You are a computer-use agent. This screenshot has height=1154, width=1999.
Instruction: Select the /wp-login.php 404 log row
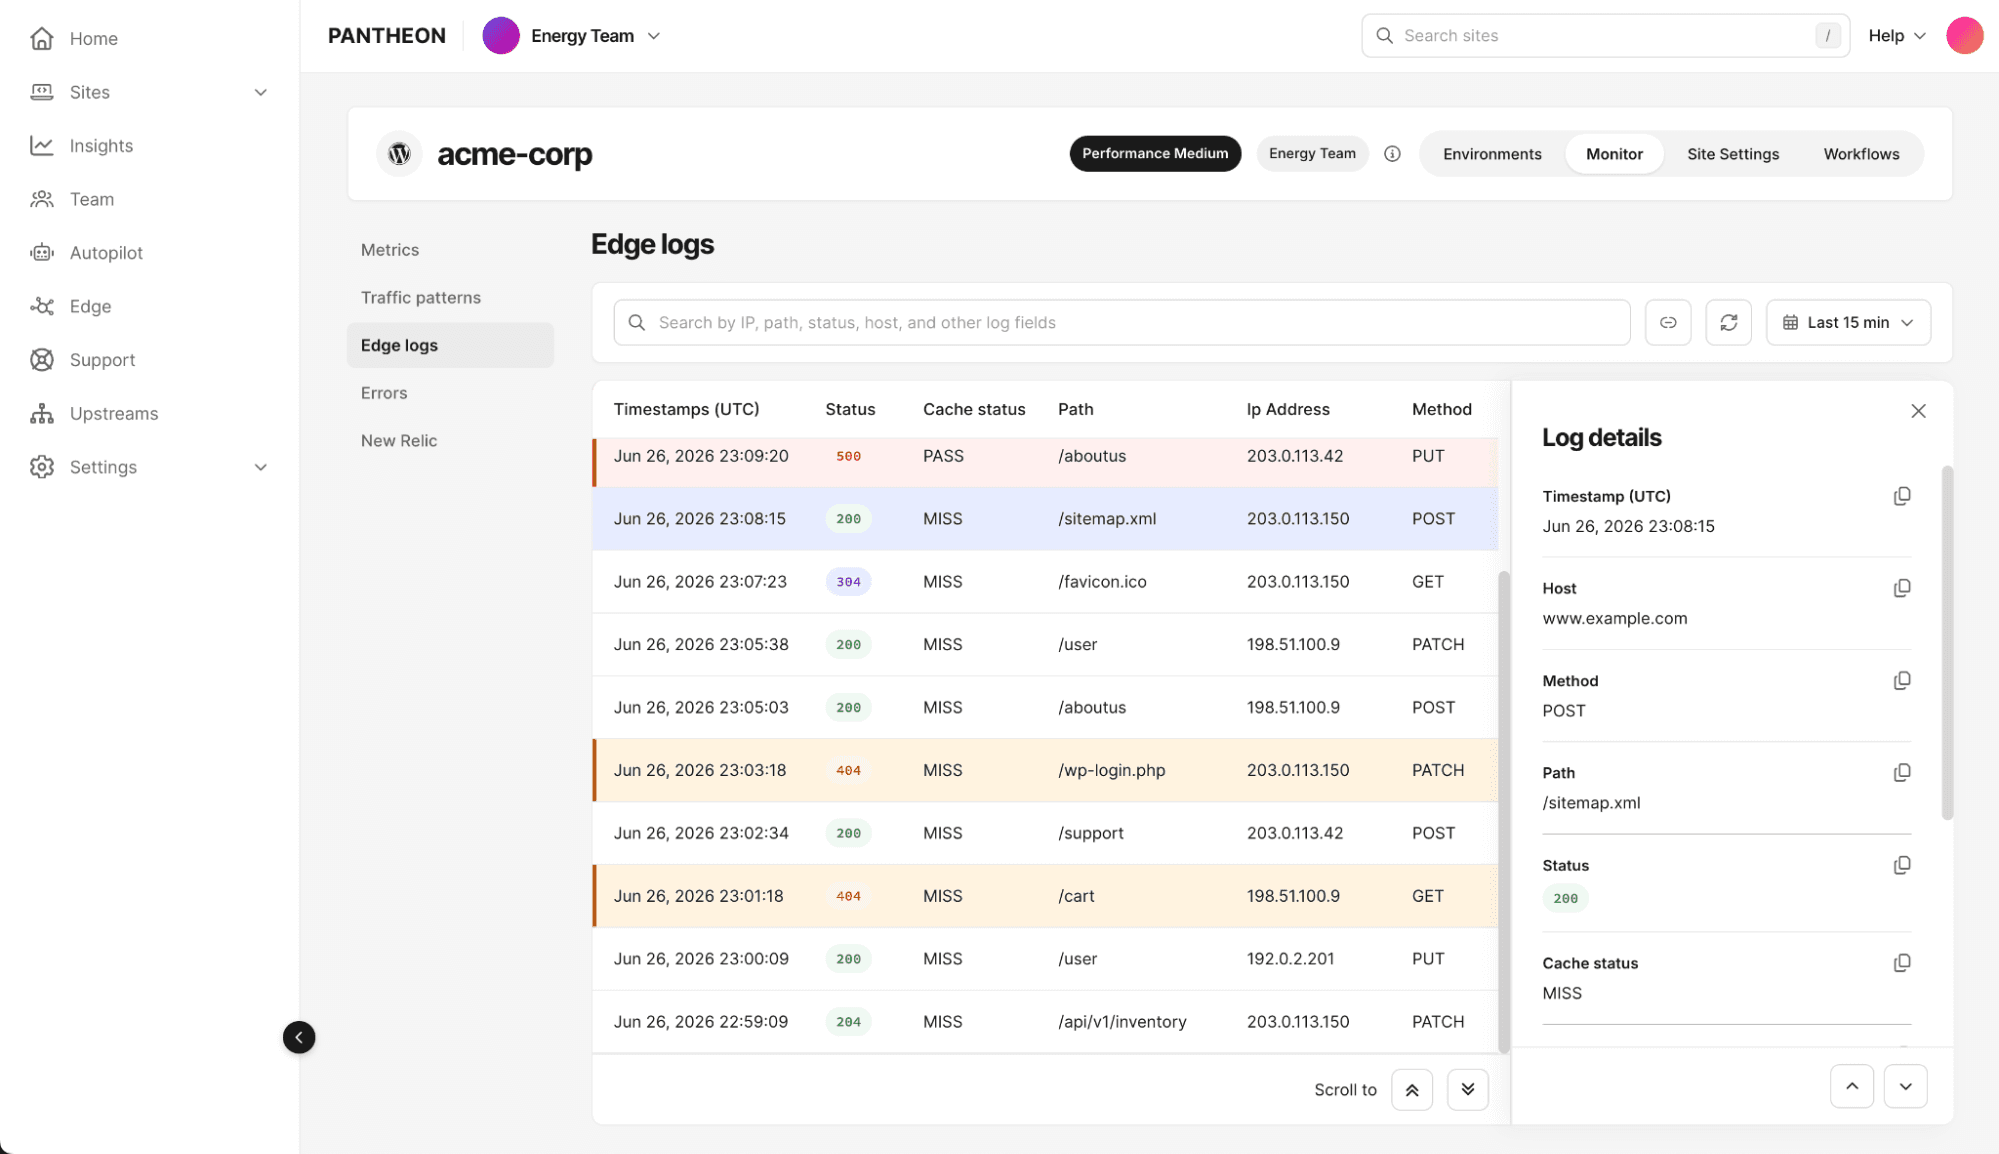click(1045, 771)
